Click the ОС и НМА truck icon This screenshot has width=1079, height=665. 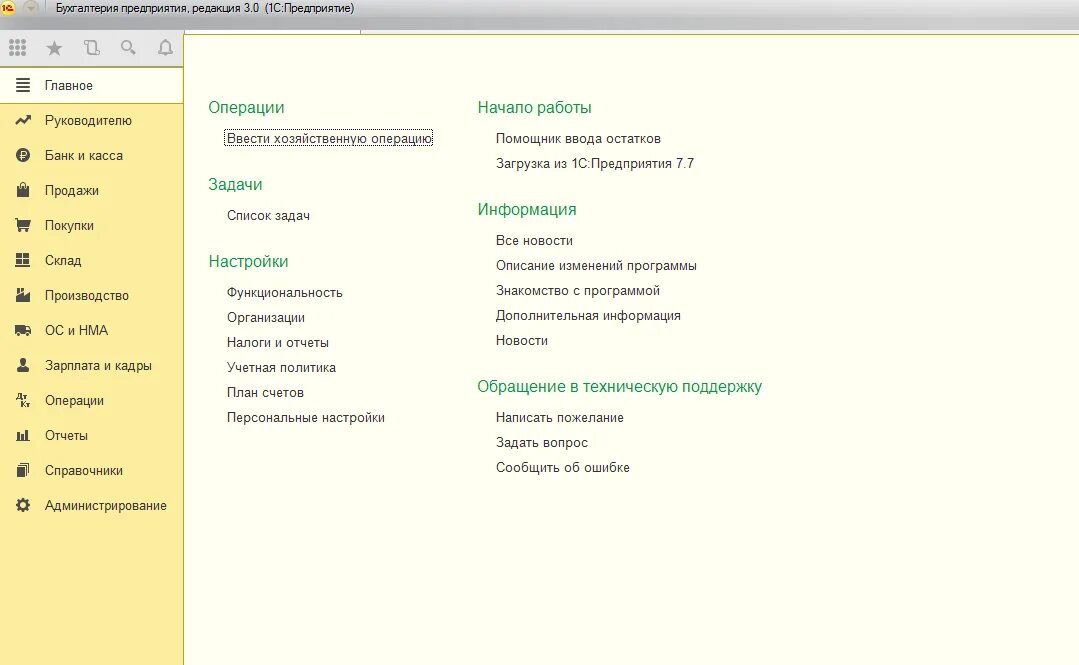click(23, 330)
